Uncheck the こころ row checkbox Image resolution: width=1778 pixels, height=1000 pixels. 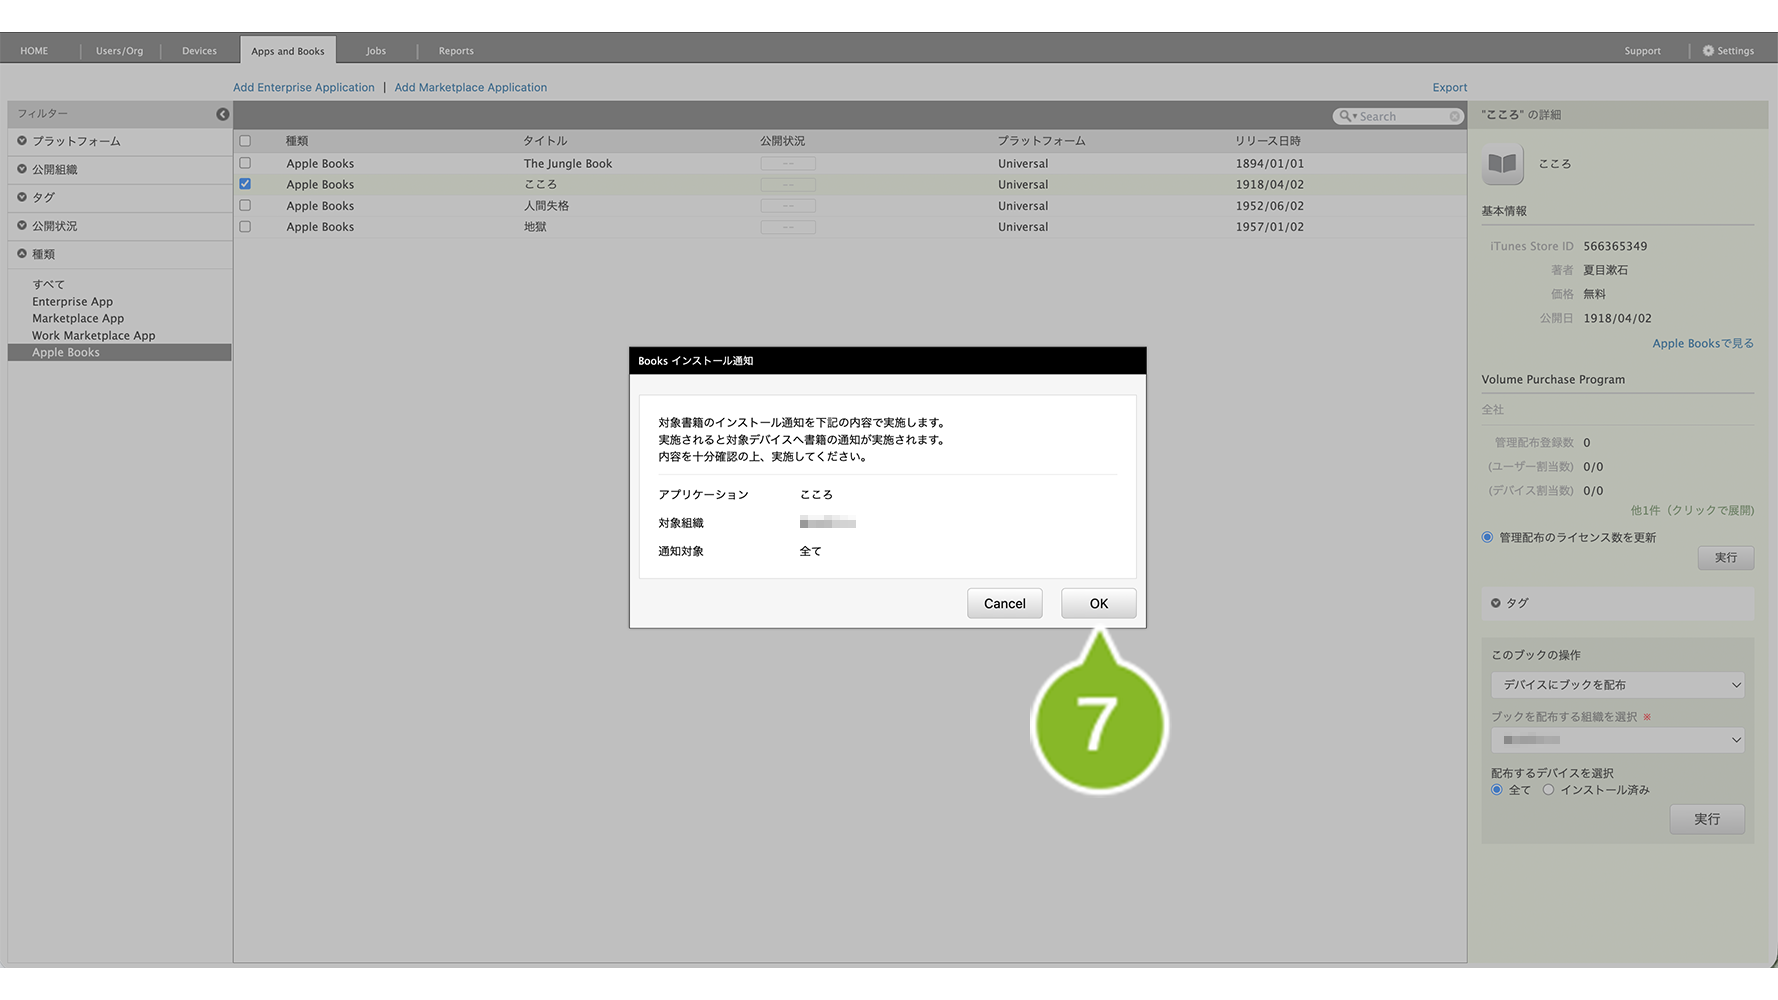[x=245, y=184]
